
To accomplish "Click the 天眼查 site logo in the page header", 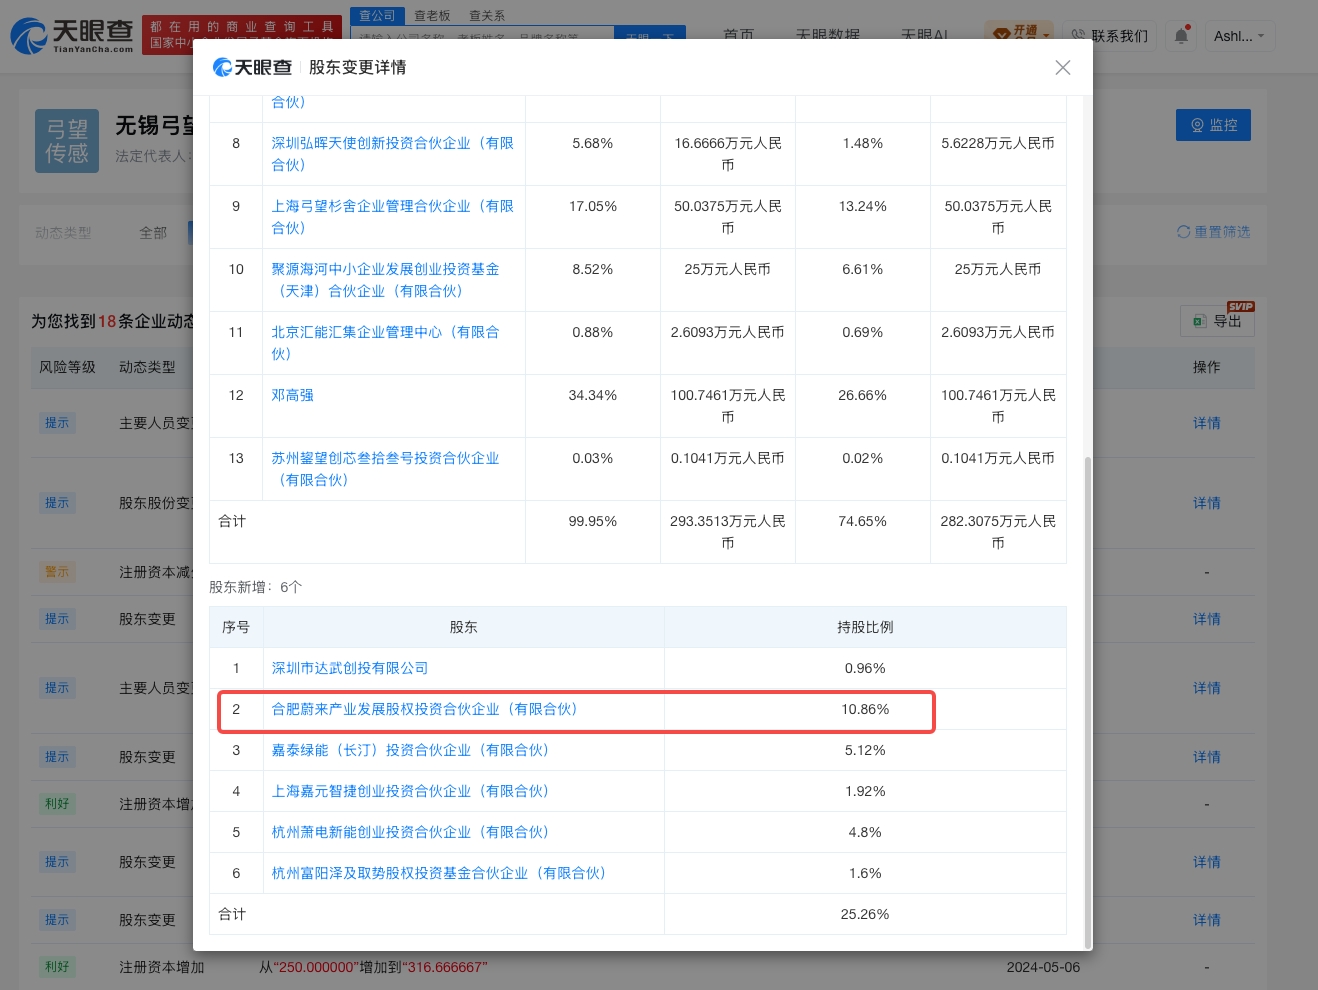I will click(72, 35).
